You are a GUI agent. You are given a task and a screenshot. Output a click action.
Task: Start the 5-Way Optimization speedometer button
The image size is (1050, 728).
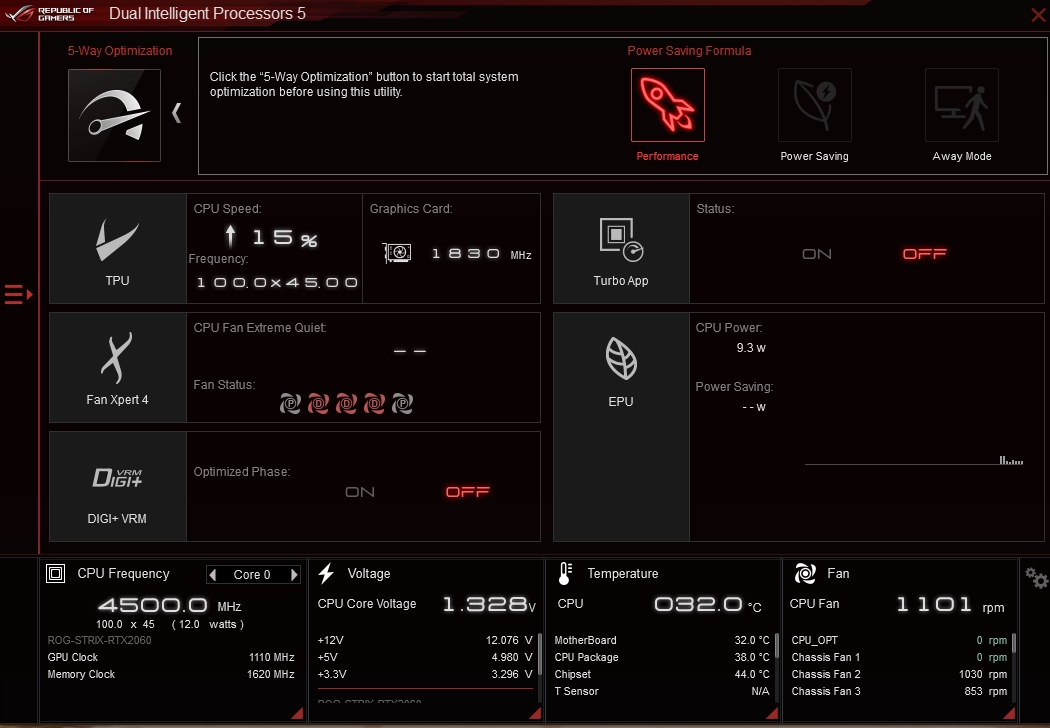115,115
